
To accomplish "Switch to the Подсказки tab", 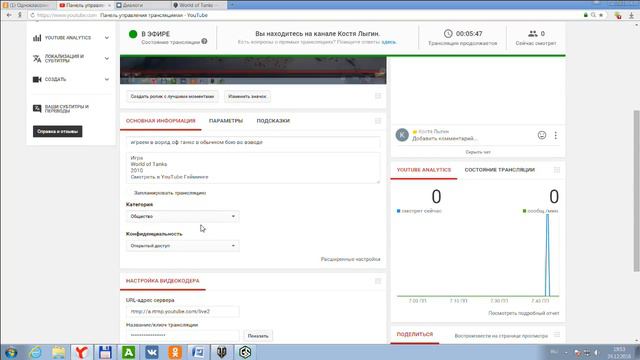I will coord(273,121).
